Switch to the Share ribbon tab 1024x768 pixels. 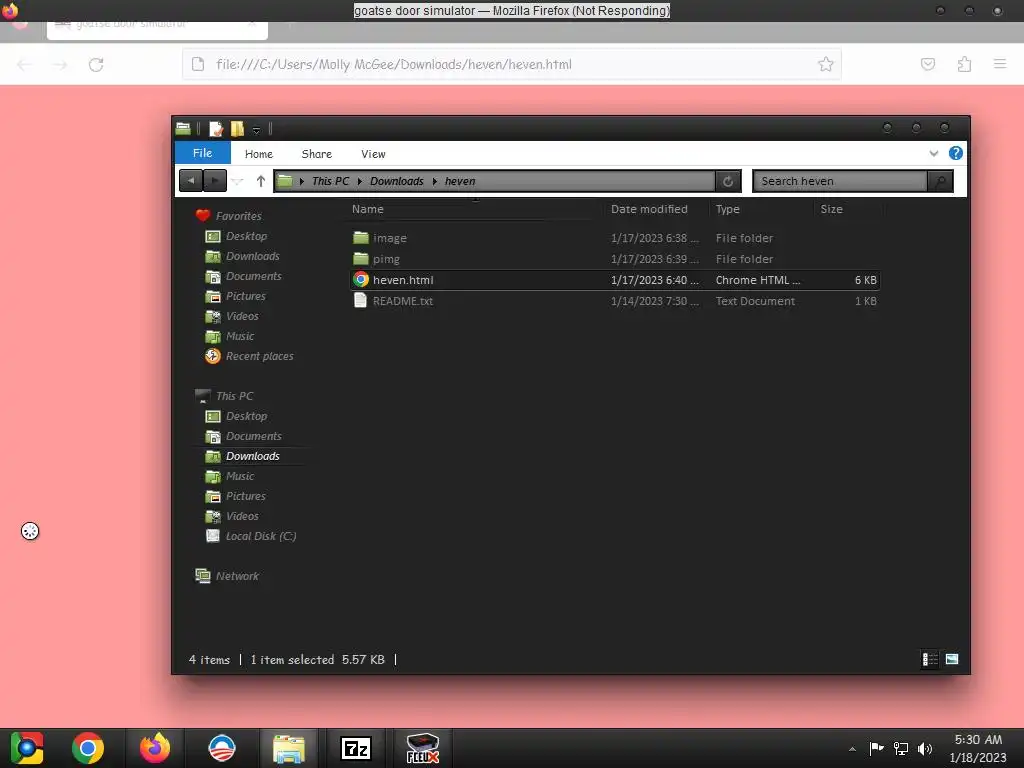click(x=317, y=154)
